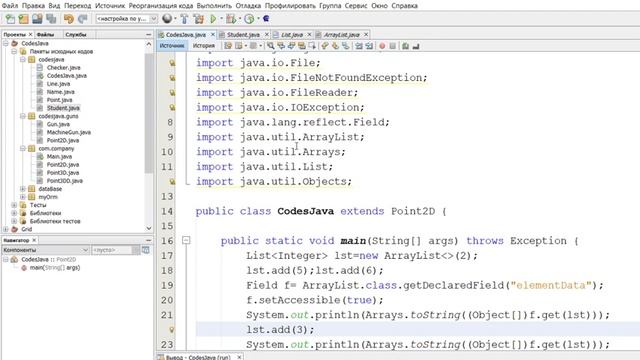Click the Redo arrow icon
Screen dimensions: 640x360
click(x=82, y=19)
